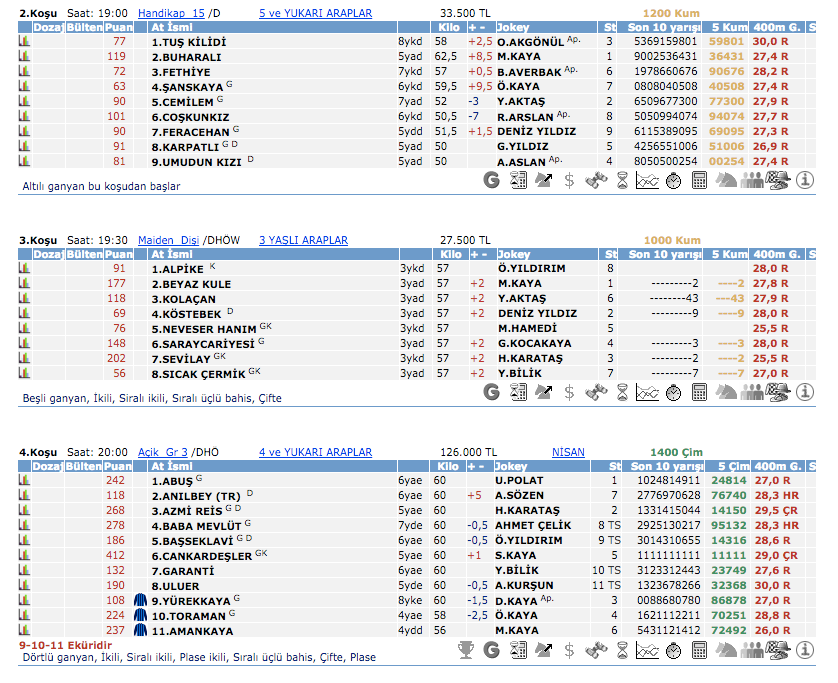This screenshot has width=838, height=683.
Task: Open bar chart icon next to TUŞ KİLİDİ
Action: pos(25,42)
